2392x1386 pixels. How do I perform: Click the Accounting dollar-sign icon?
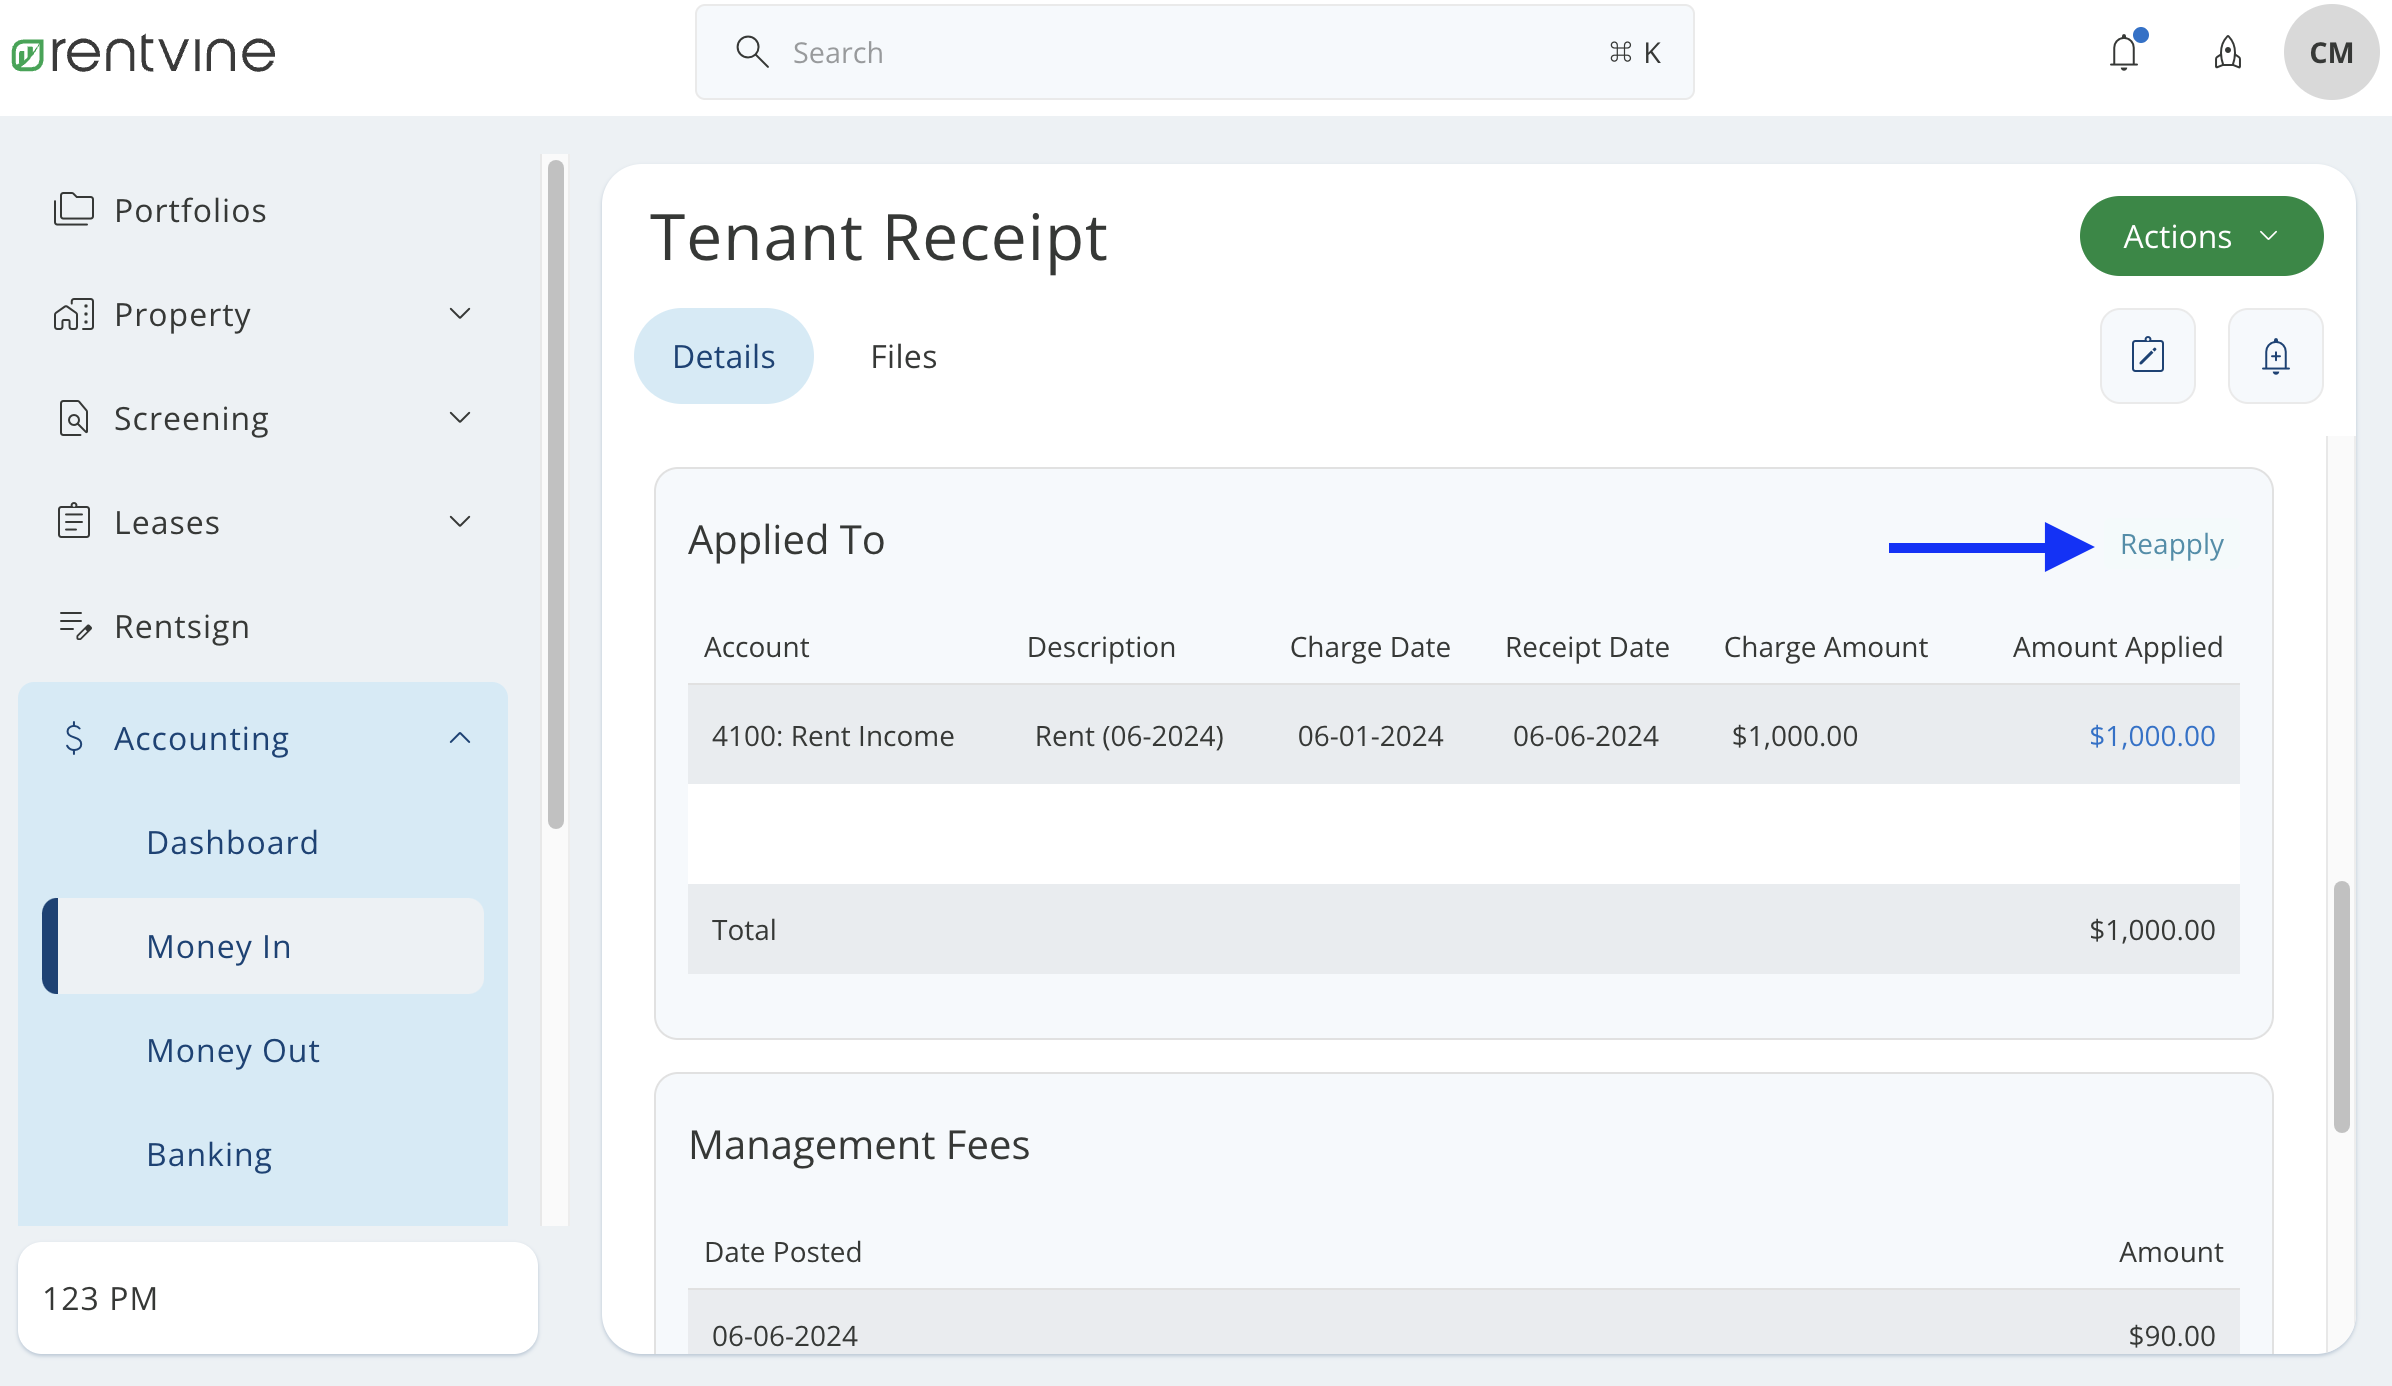click(x=74, y=738)
